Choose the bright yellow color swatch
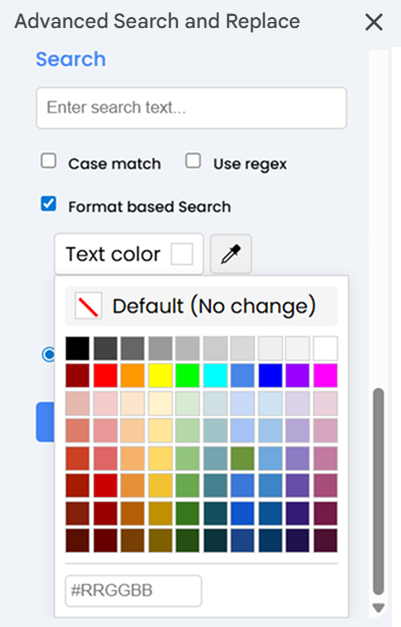The width and height of the screenshot is (401, 627). coord(160,375)
